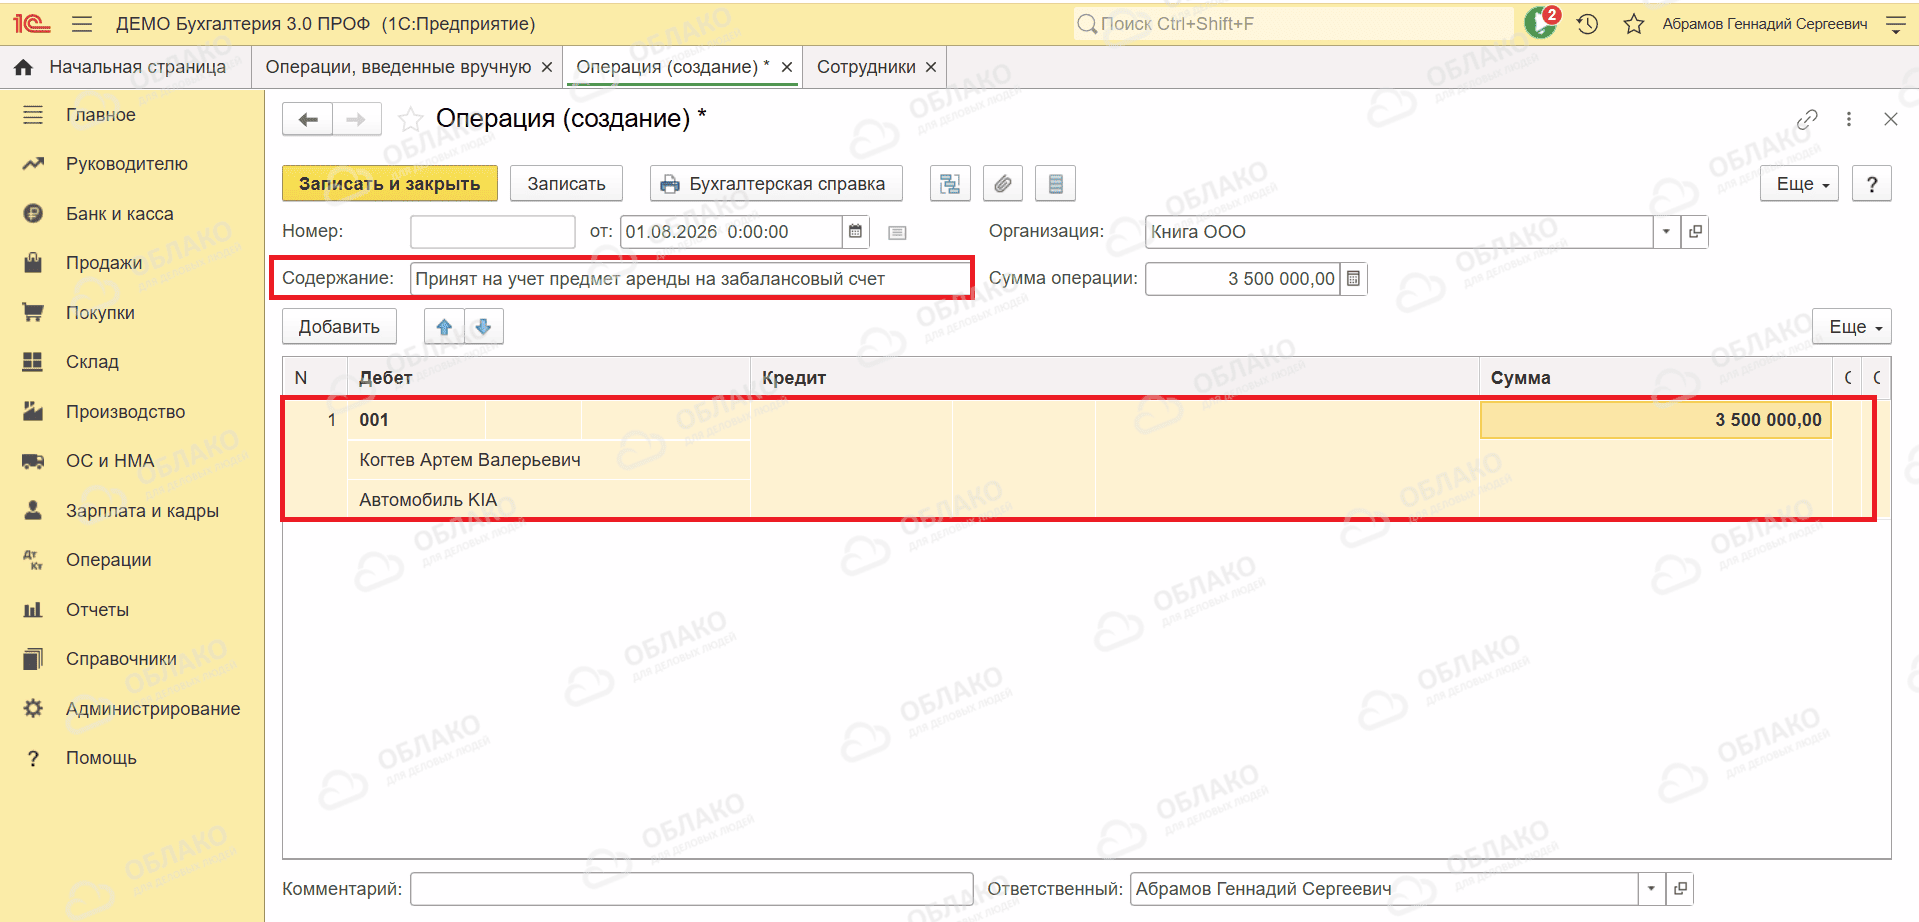Expand the Ответственный dropdown list
Viewport: 1919px width, 922px height.
point(1651,889)
